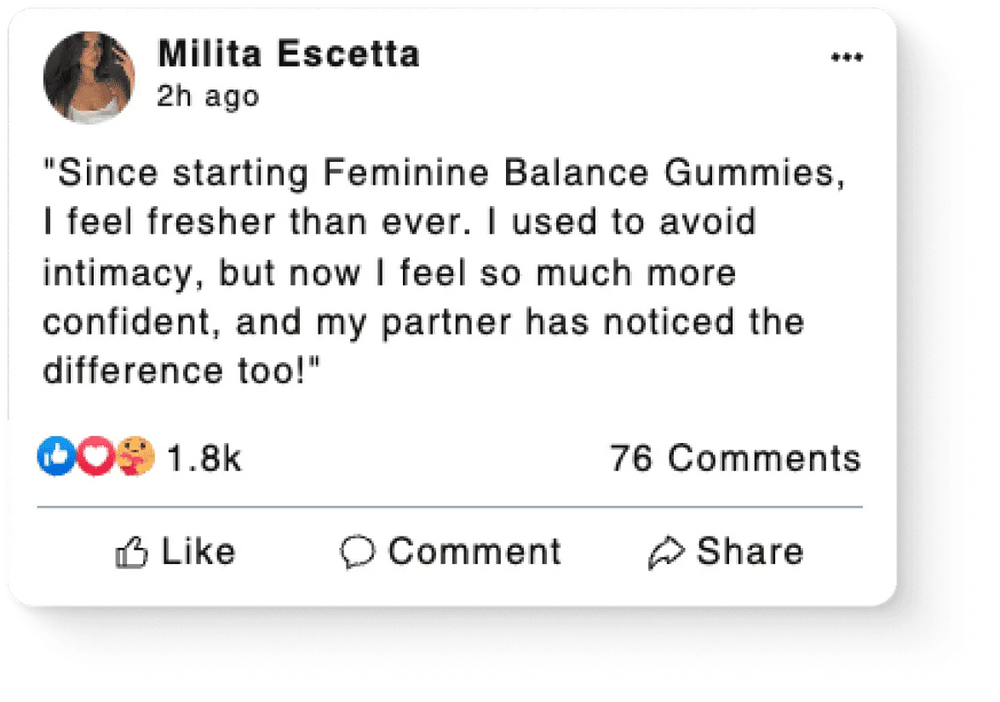Screen dimensions: 1000x702
Task: Click the curved arrow icon beside Share
Action: [x=665, y=552]
